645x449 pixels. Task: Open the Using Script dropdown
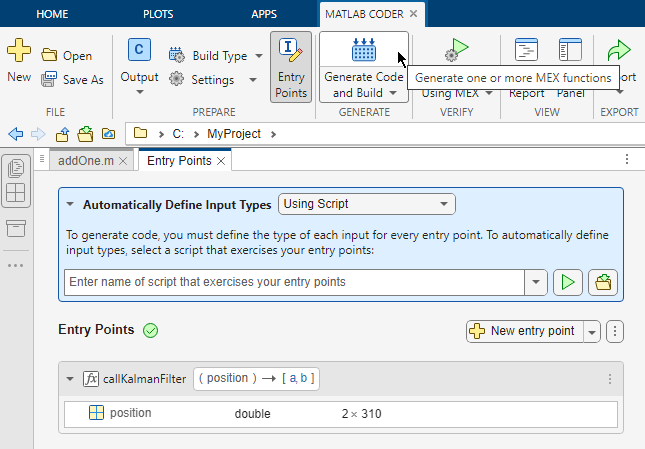point(366,204)
